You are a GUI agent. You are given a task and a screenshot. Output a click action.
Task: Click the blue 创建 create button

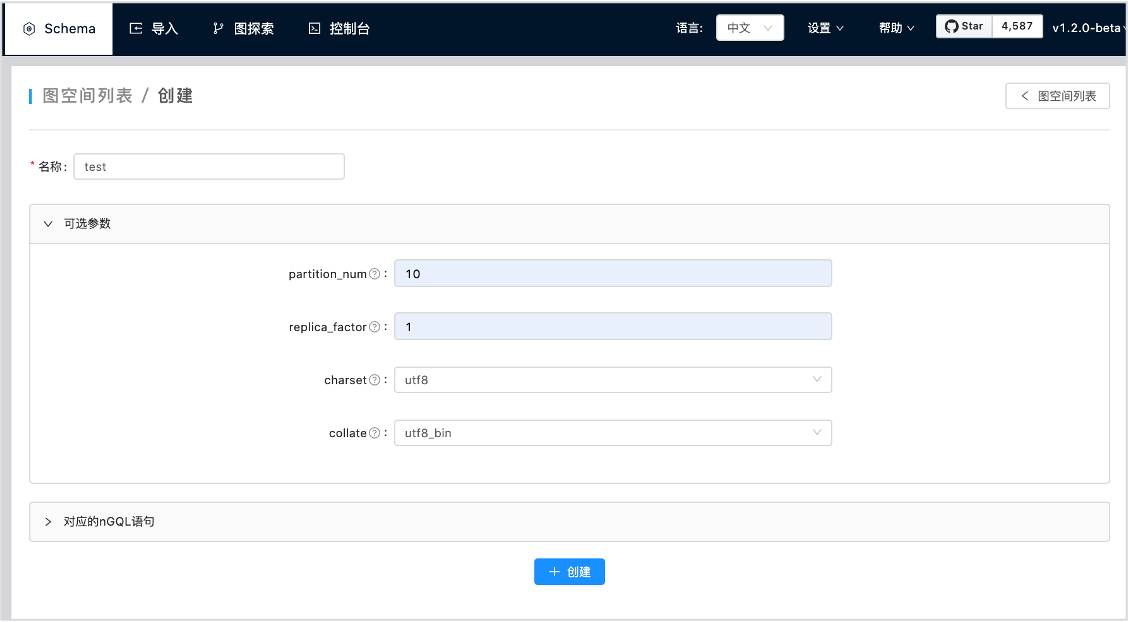click(569, 572)
